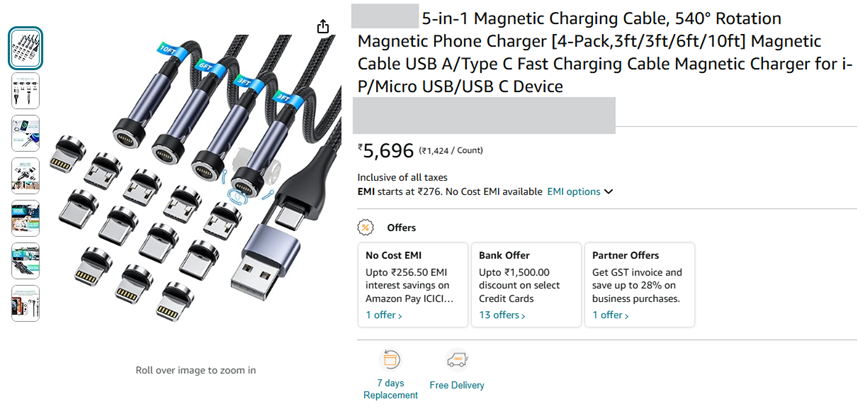This screenshot has height=409, width=865.
Task: Click the share icon above product image
Action: click(x=322, y=27)
